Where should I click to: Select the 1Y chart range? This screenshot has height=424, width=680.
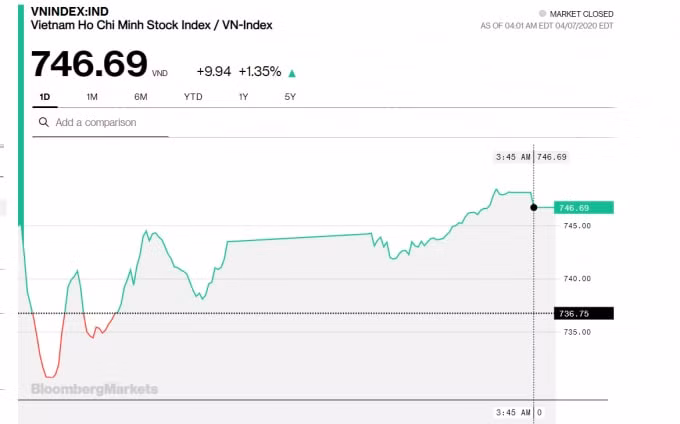click(243, 97)
